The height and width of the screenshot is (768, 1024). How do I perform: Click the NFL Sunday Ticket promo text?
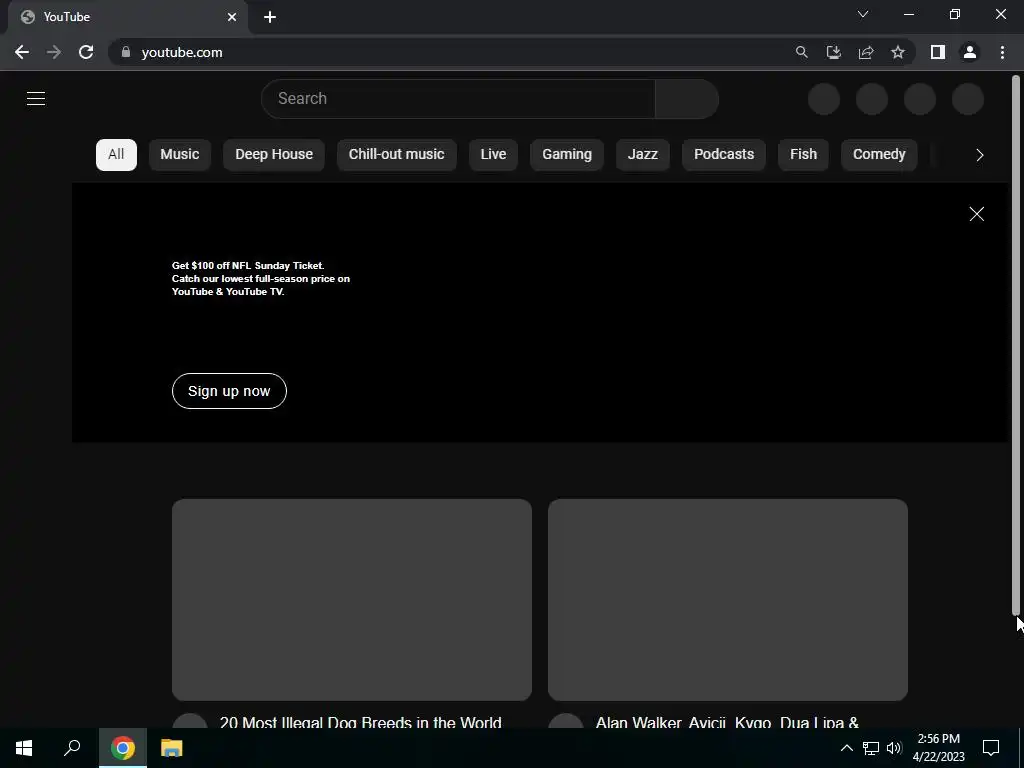point(261,279)
